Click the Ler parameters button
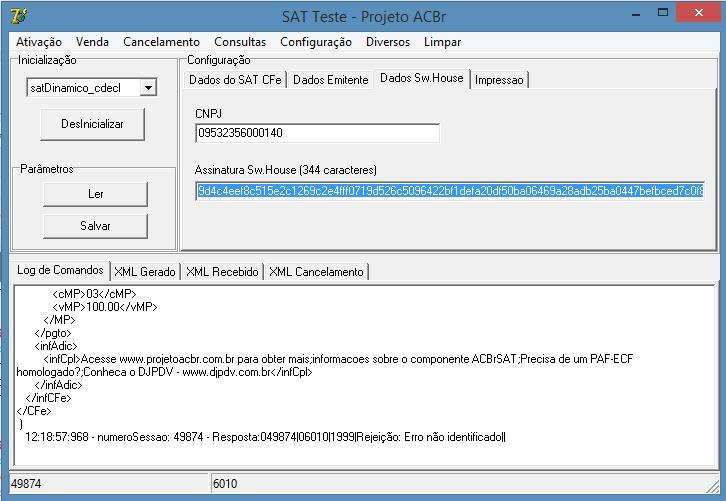Viewport: 726px width, 501px height. point(95,194)
